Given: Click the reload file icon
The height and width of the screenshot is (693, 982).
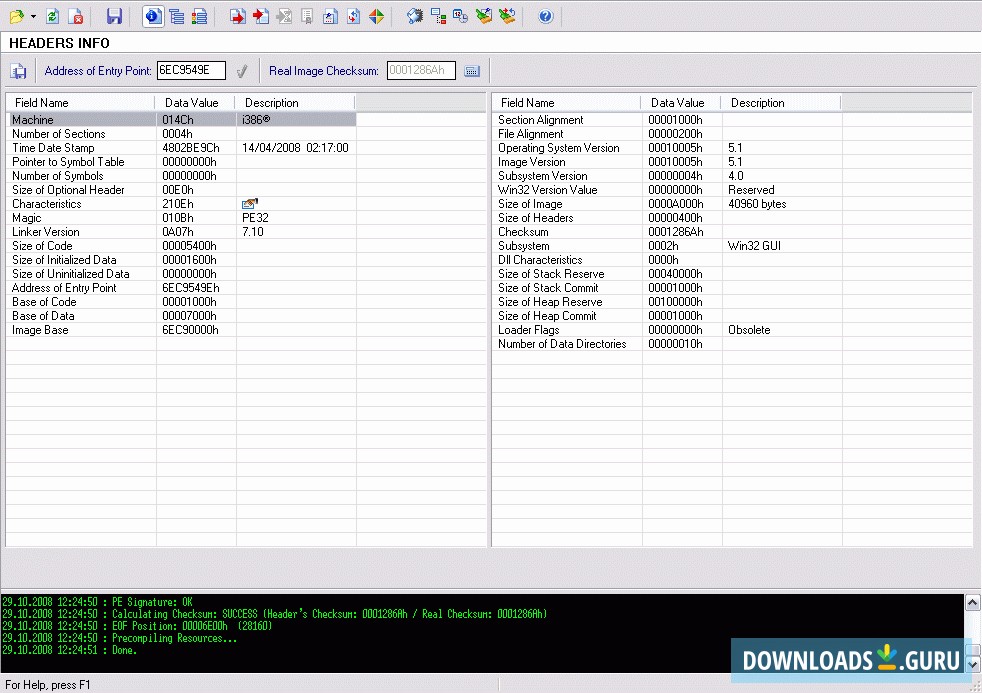Looking at the screenshot, I should pos(53,16).
